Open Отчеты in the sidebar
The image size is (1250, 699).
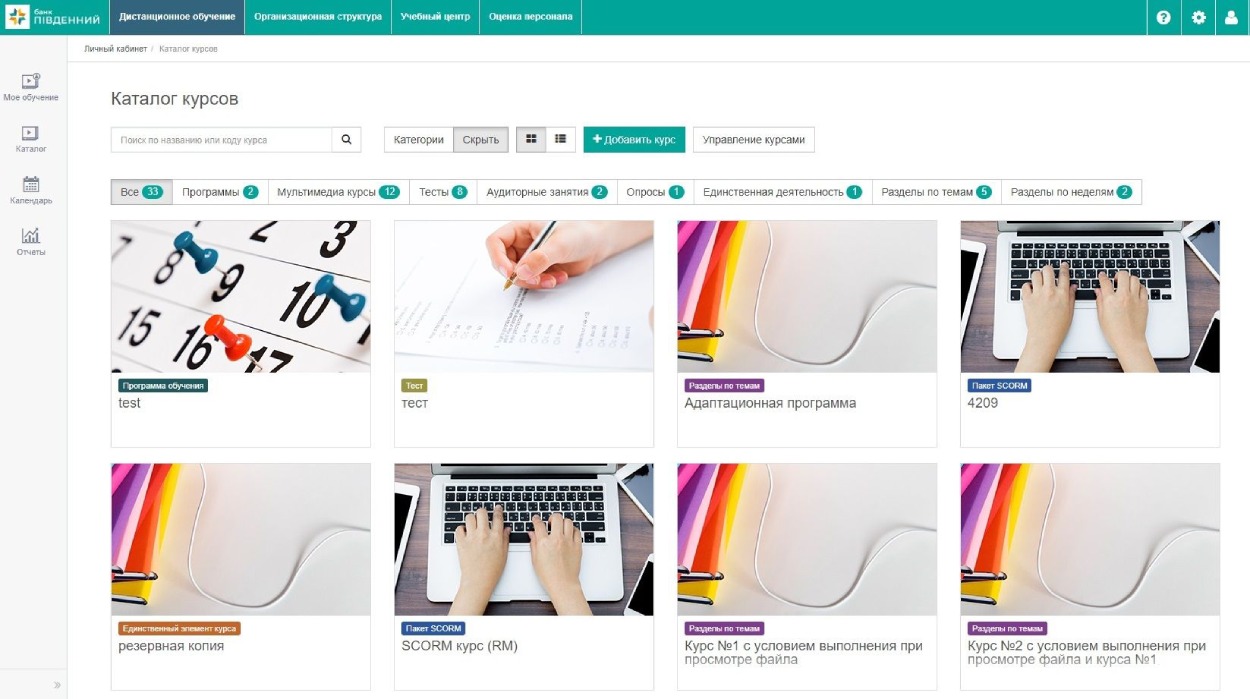31,242
